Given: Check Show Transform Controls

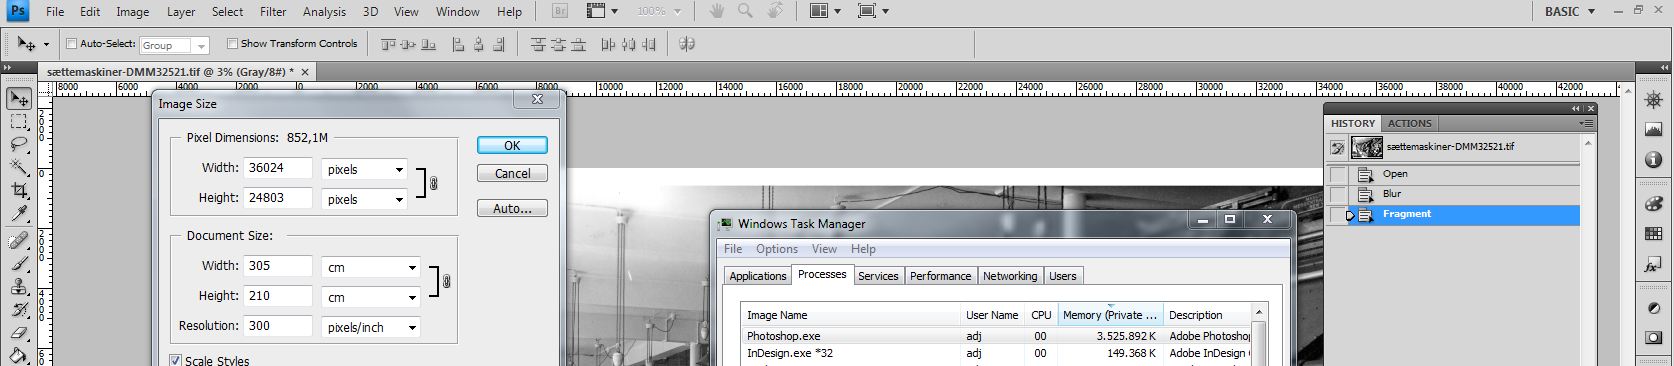Looking at the screenshot, I should tap(232, 44).
